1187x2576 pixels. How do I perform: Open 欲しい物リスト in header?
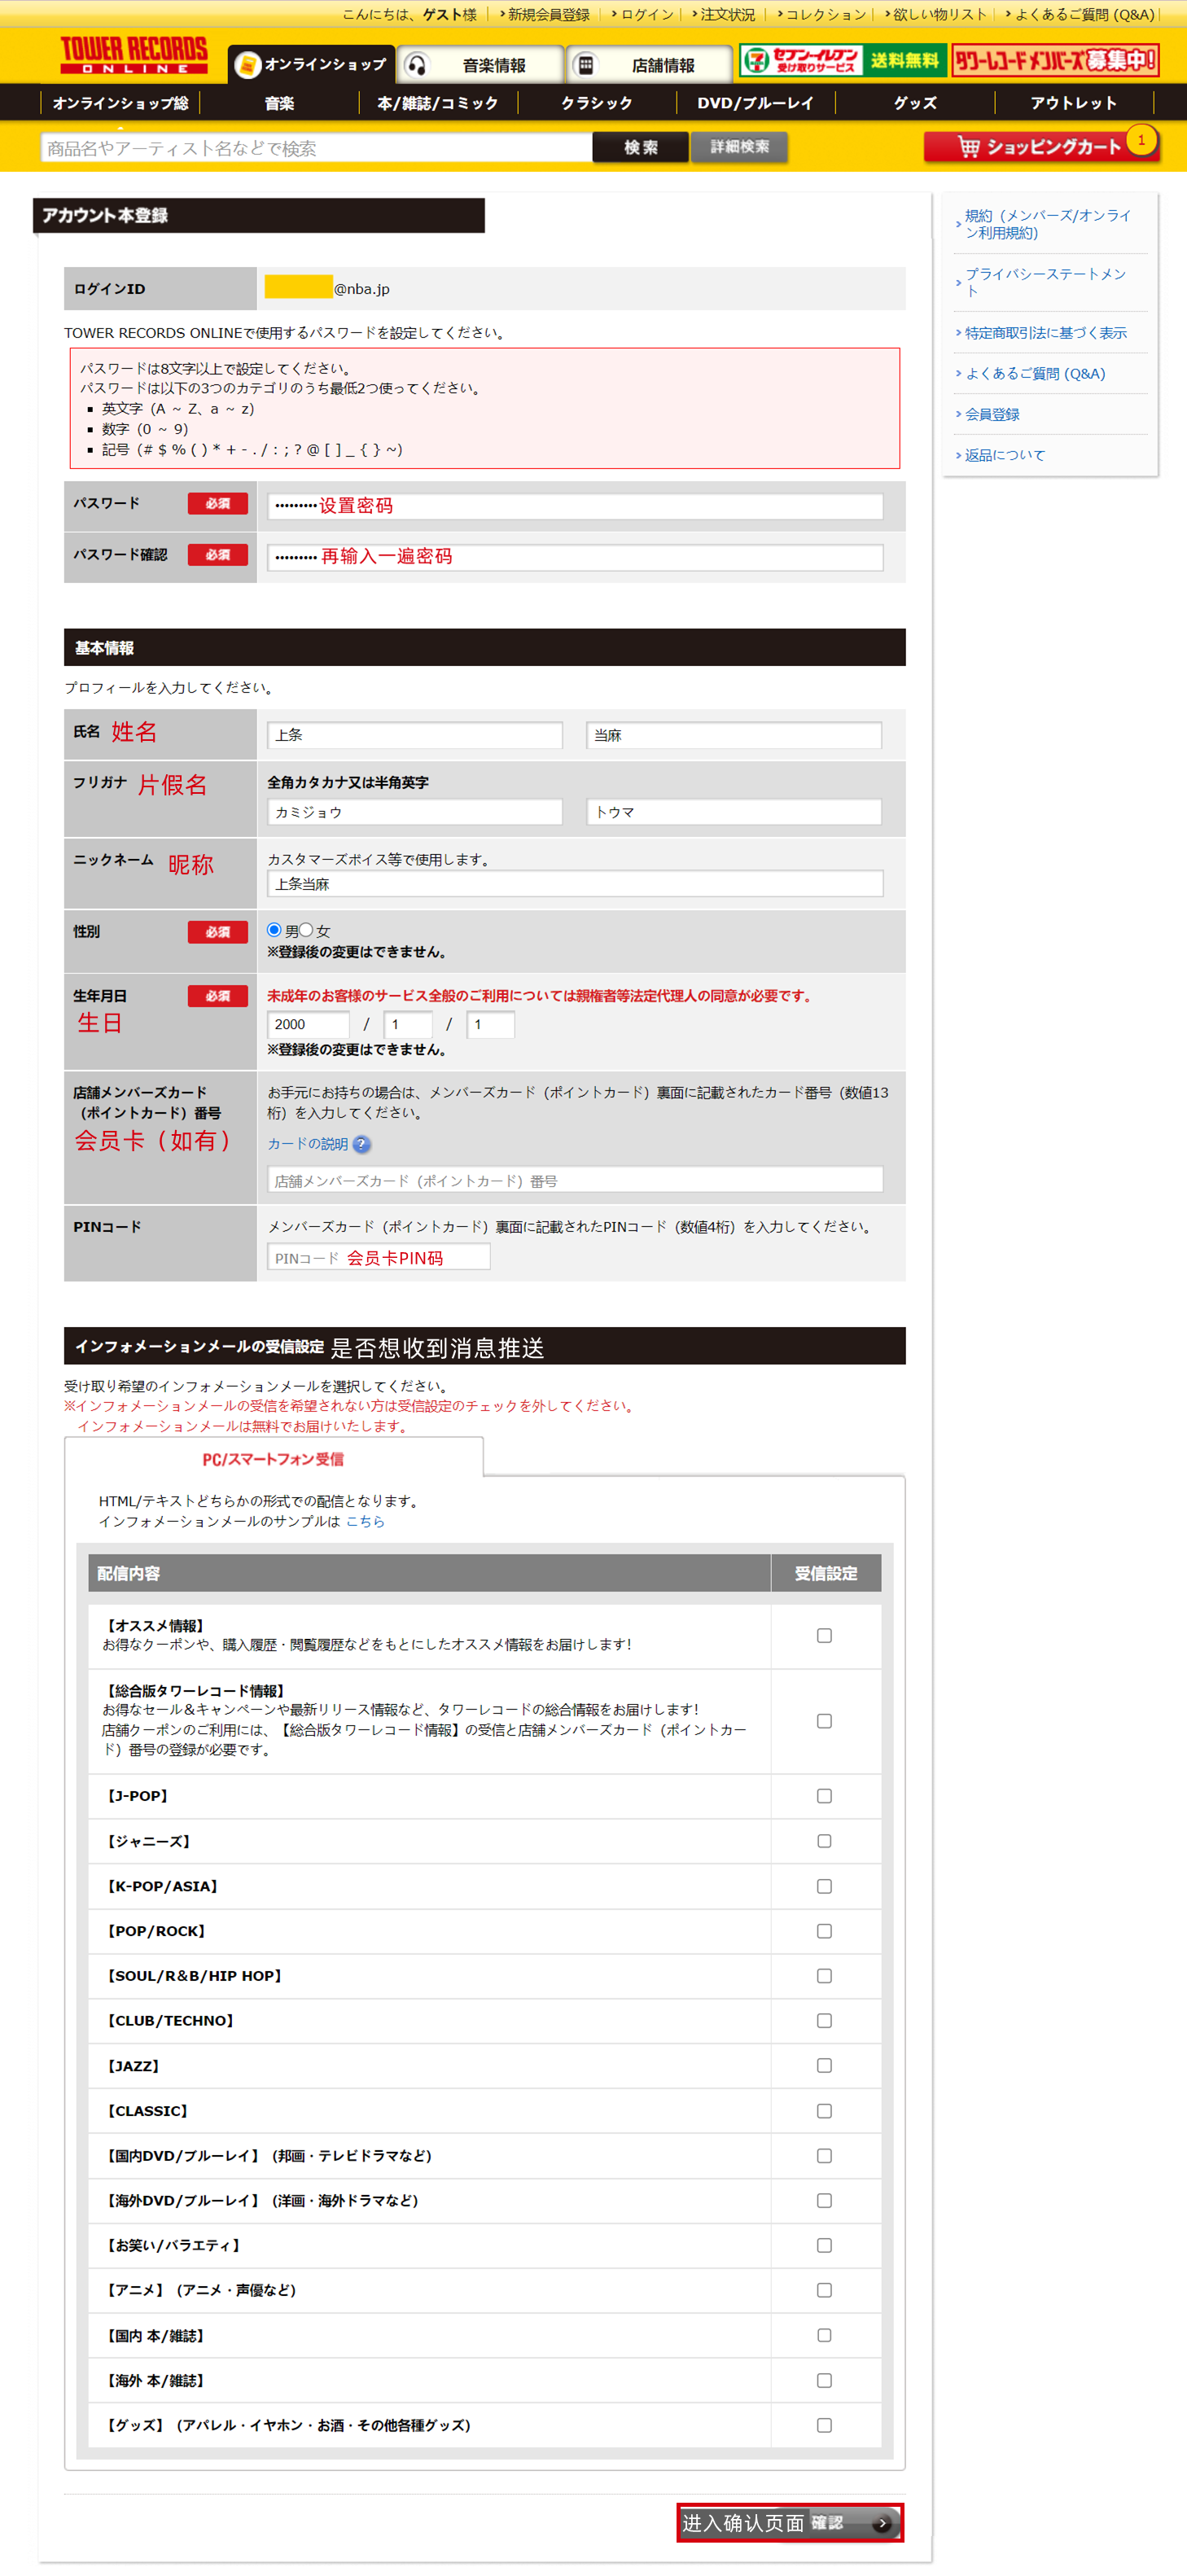pos(939,14)
